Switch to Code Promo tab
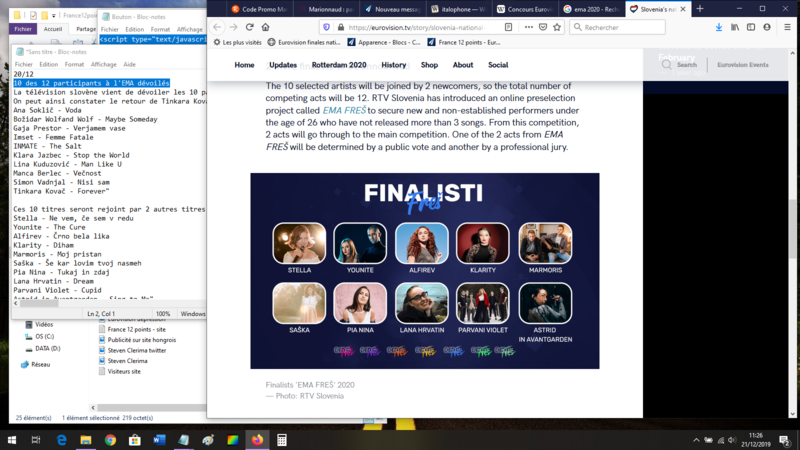800x450 pixels. pyautogui.click(x=258, y=9)
